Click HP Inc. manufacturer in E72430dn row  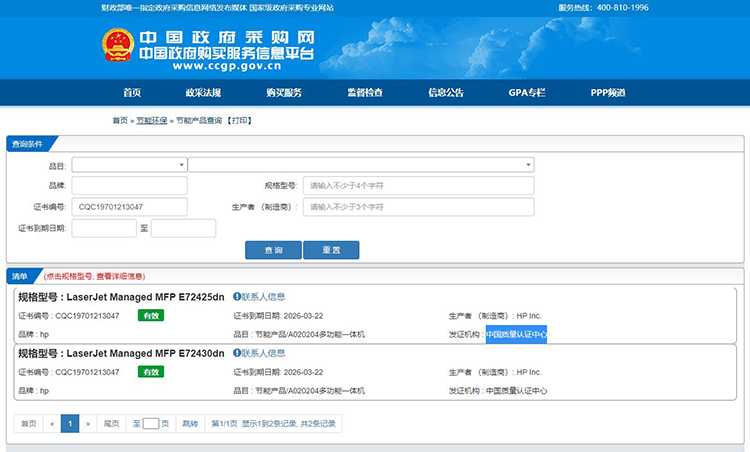pyautogui.click(x=529, y=372)
